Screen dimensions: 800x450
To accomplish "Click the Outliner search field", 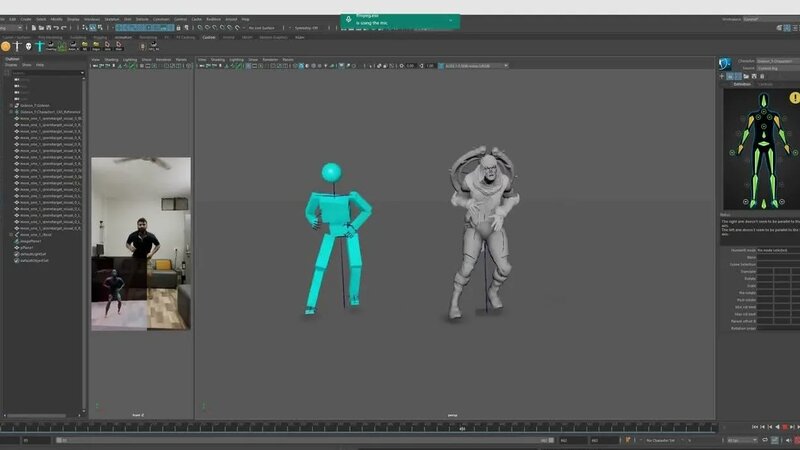I will point(47,73).
